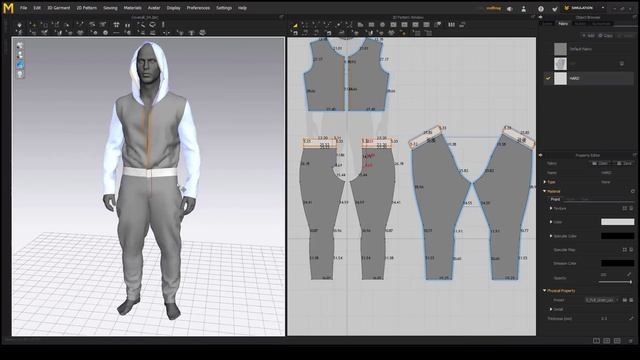
Task: Click the browse icon in Specular Map row
Action: (624, 249)
